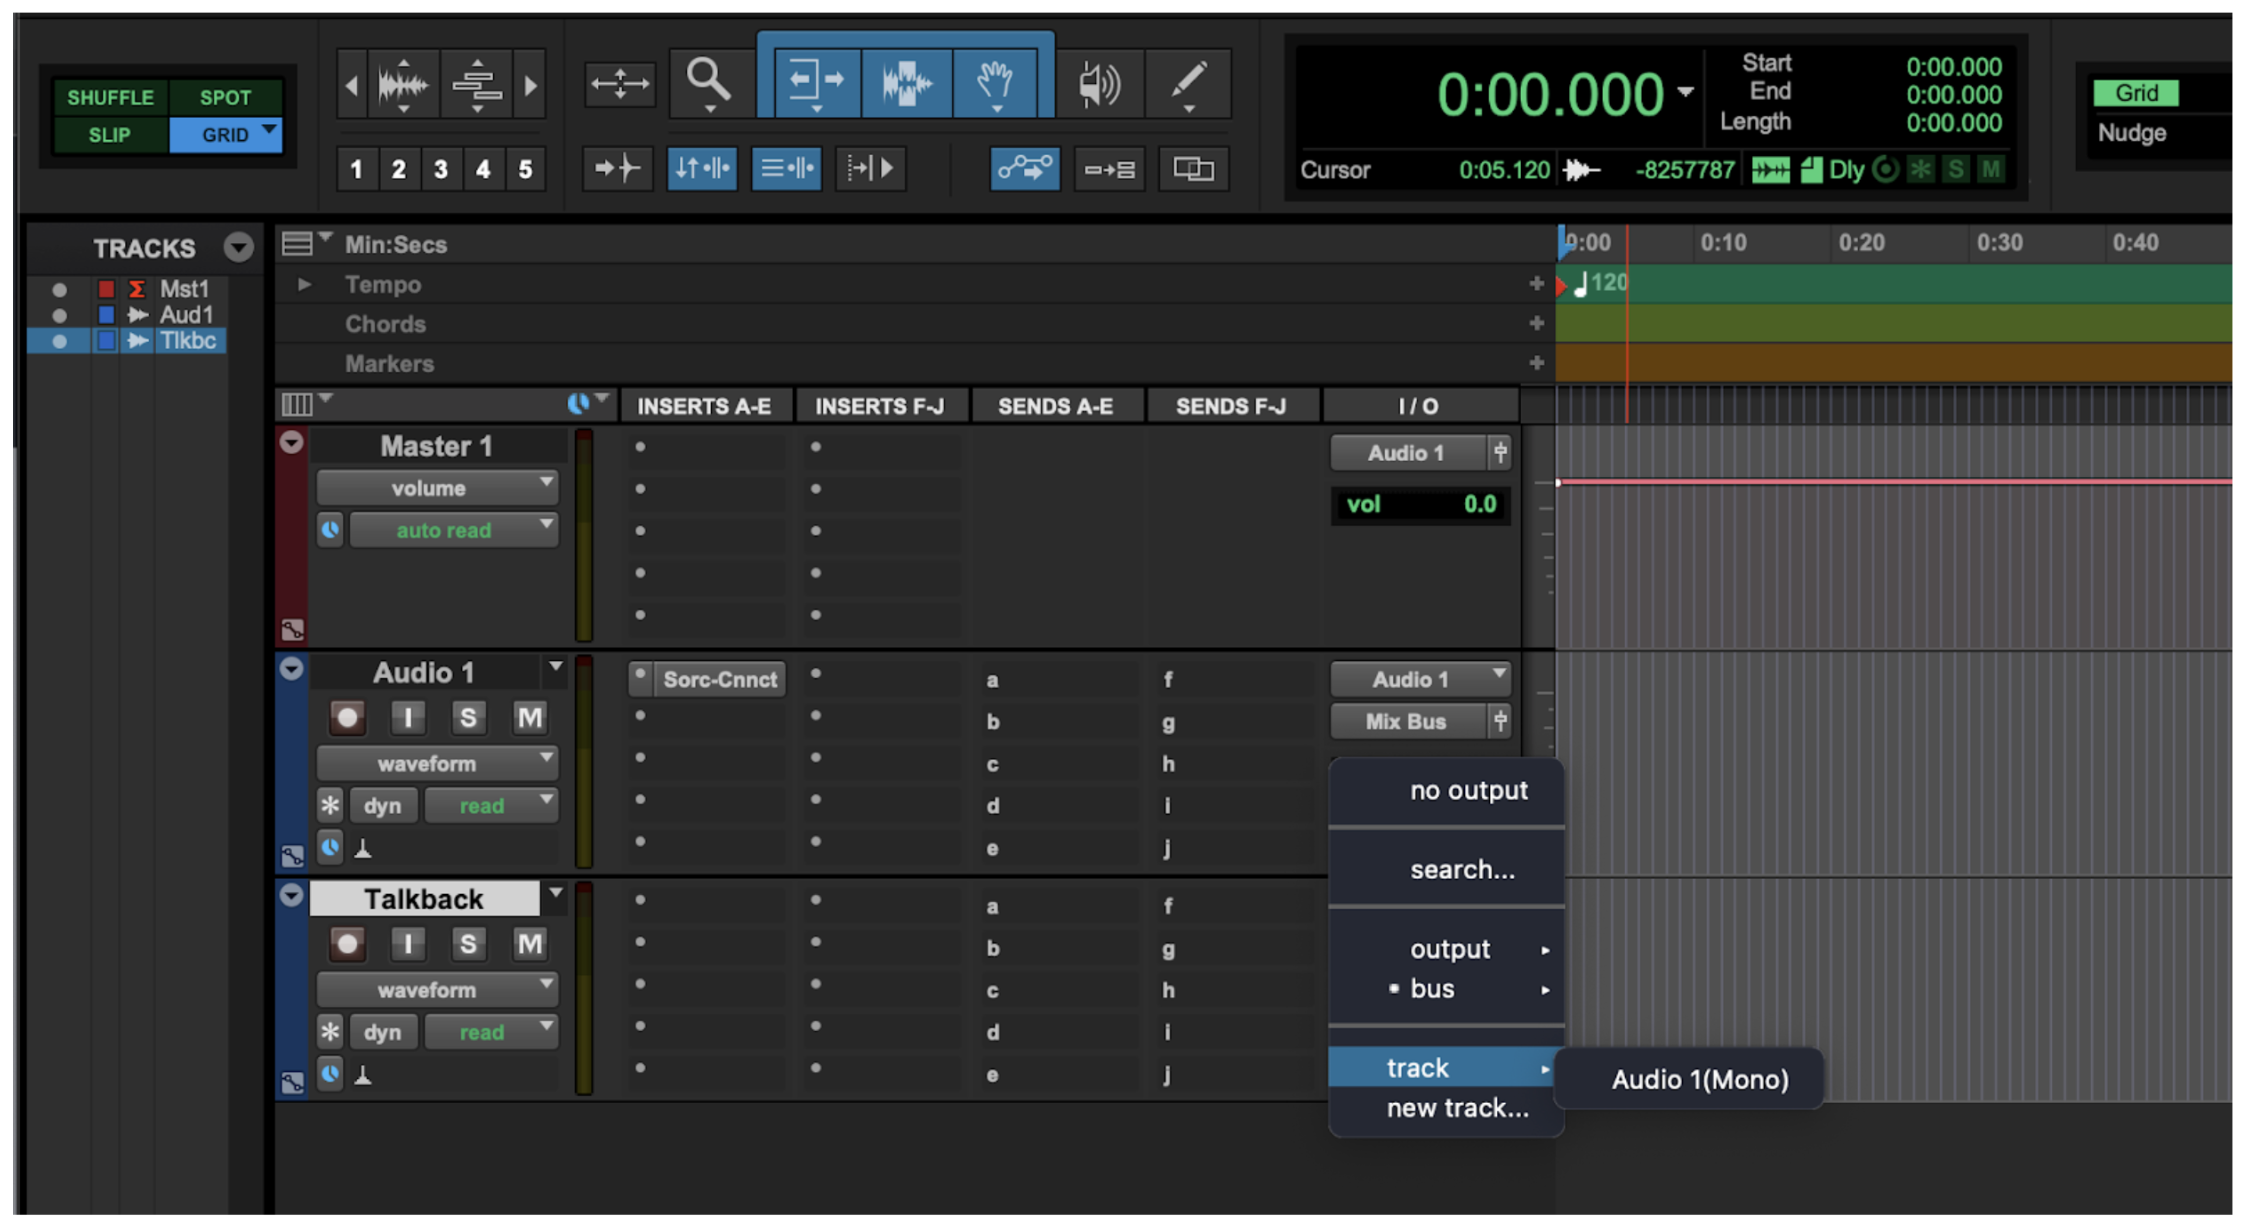Select the Grabber hand tool
The image size is (2244, 1222).
(x=995, y=82)
